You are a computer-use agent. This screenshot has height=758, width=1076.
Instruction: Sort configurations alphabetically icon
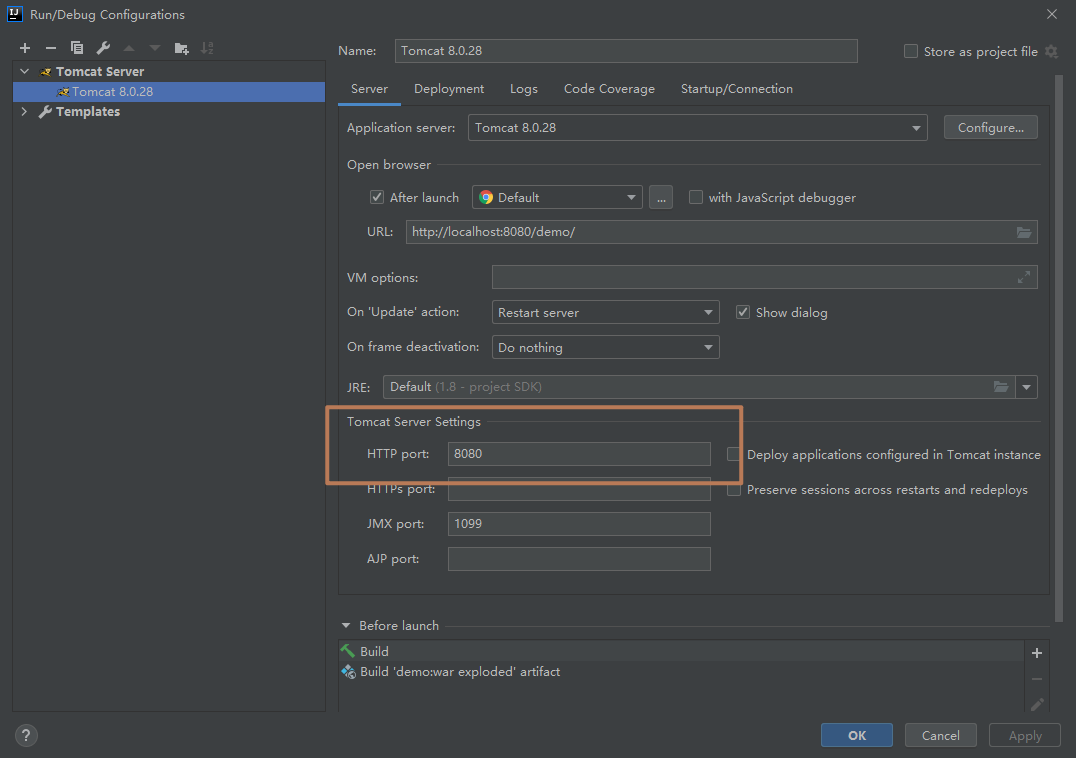(207, 48)
